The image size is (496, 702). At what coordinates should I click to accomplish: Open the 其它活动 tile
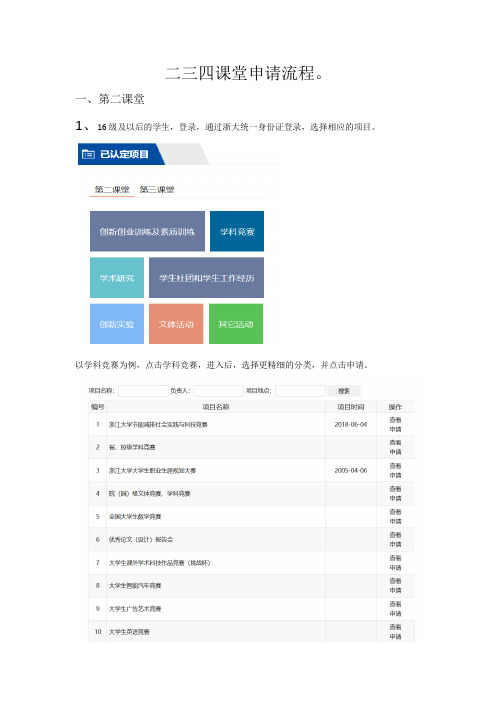(x=236, y=324)
